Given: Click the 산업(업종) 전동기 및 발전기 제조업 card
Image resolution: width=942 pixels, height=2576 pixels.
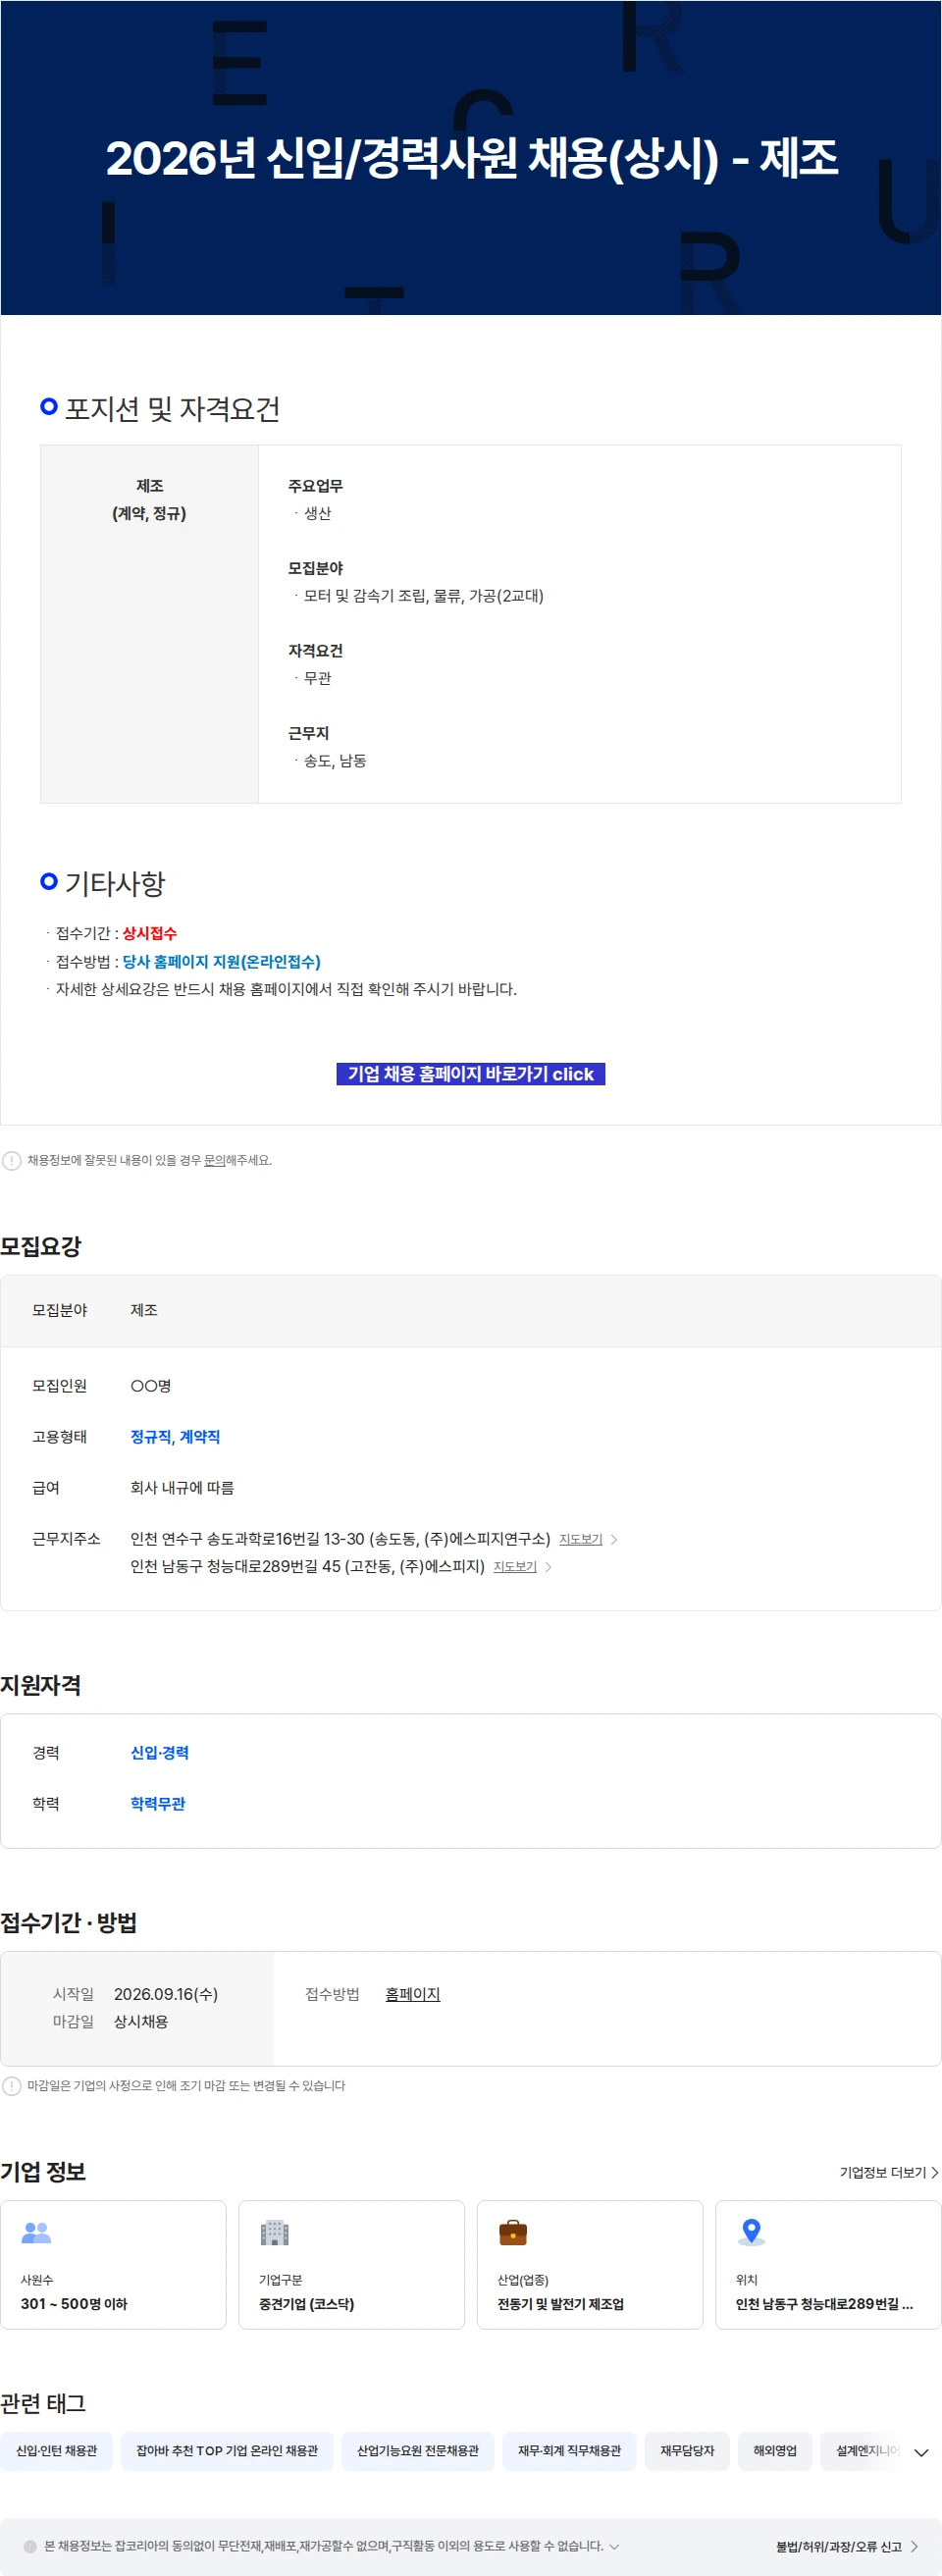Looking at the screenshot, I should (590, 2265).
